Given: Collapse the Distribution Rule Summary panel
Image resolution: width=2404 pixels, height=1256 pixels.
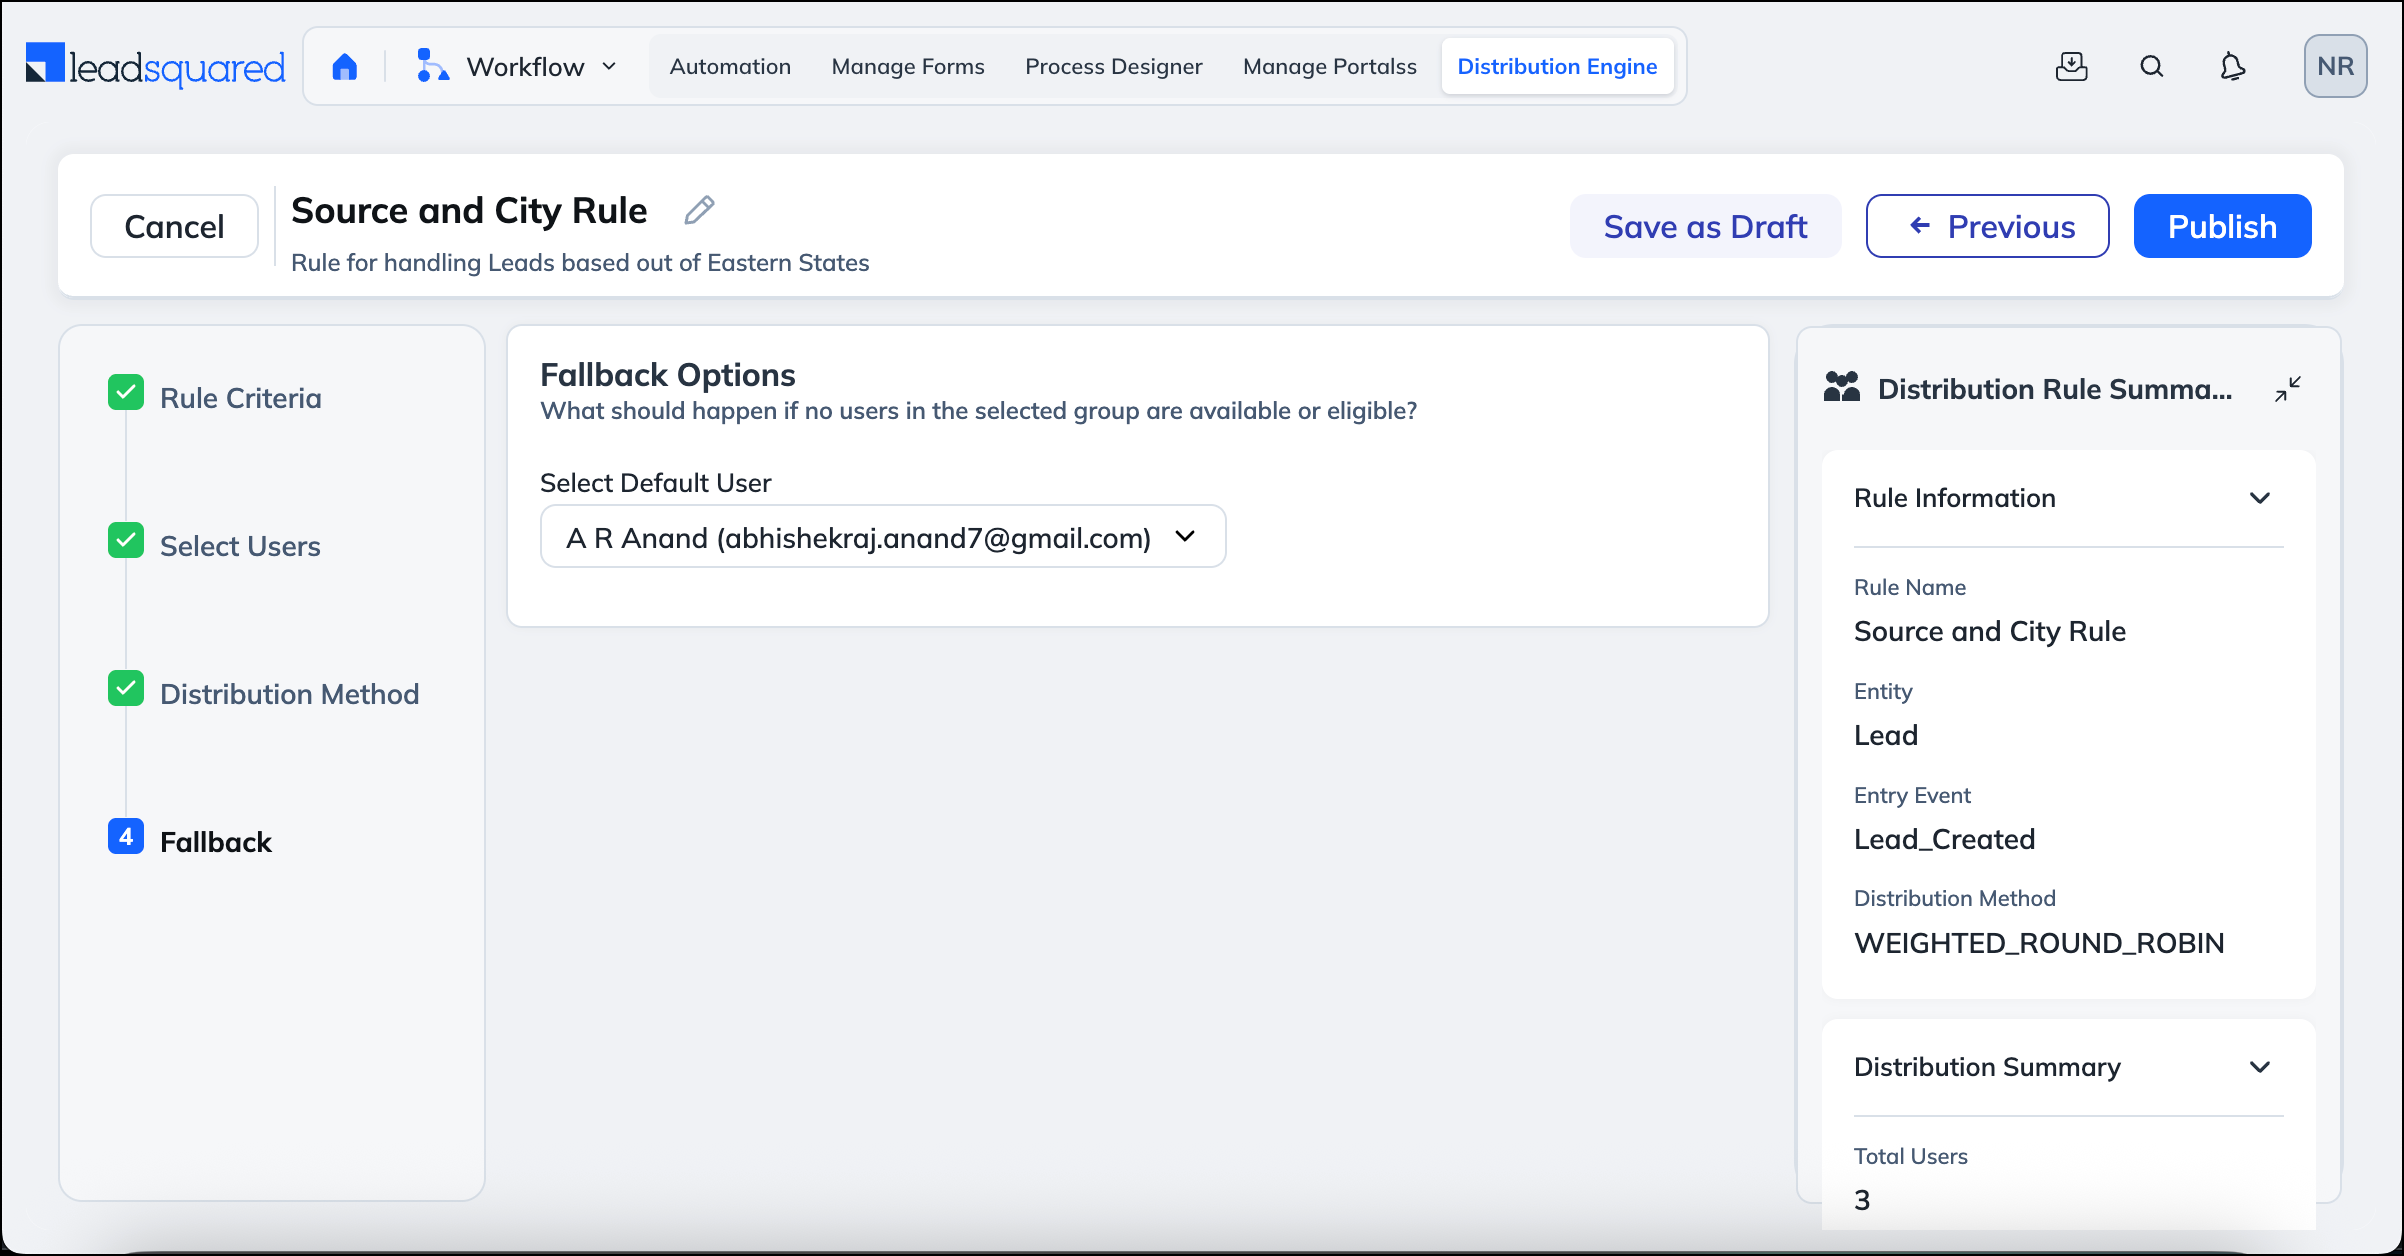Looking at the screenshot, I should coord(2288,389).
